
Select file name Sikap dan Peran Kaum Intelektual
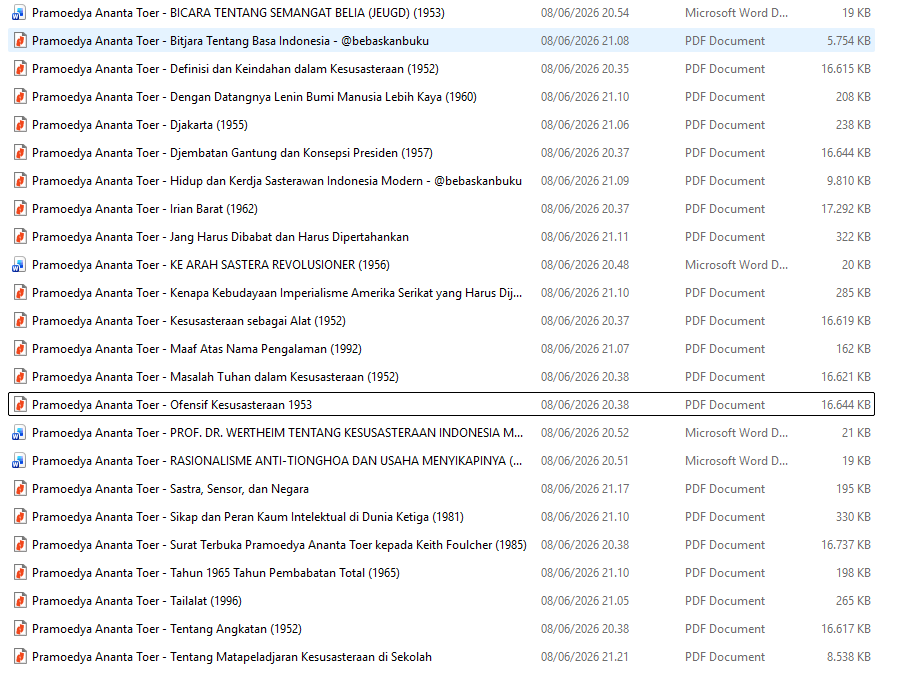click(248, 517)
